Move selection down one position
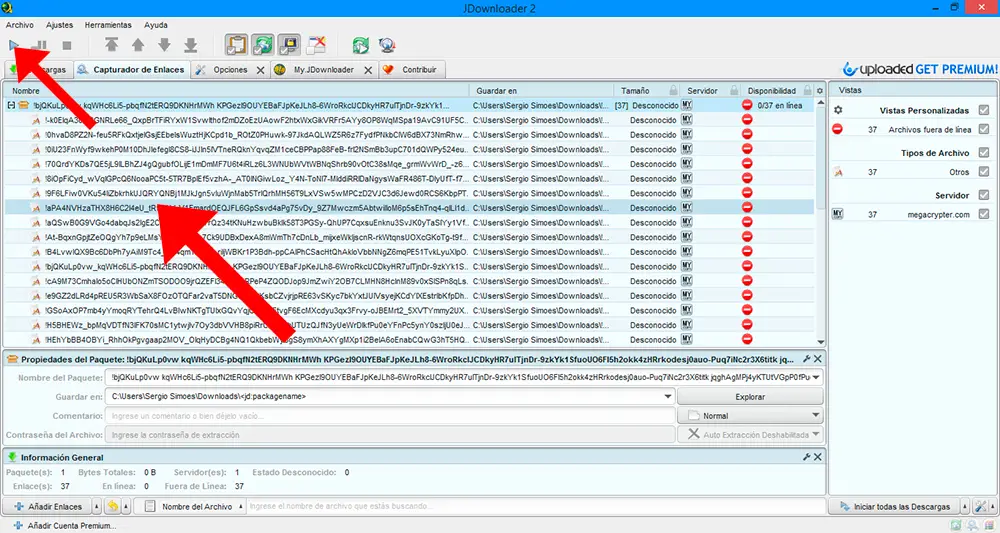Screen dimensions: 1000x533 (x=164, y=45)
